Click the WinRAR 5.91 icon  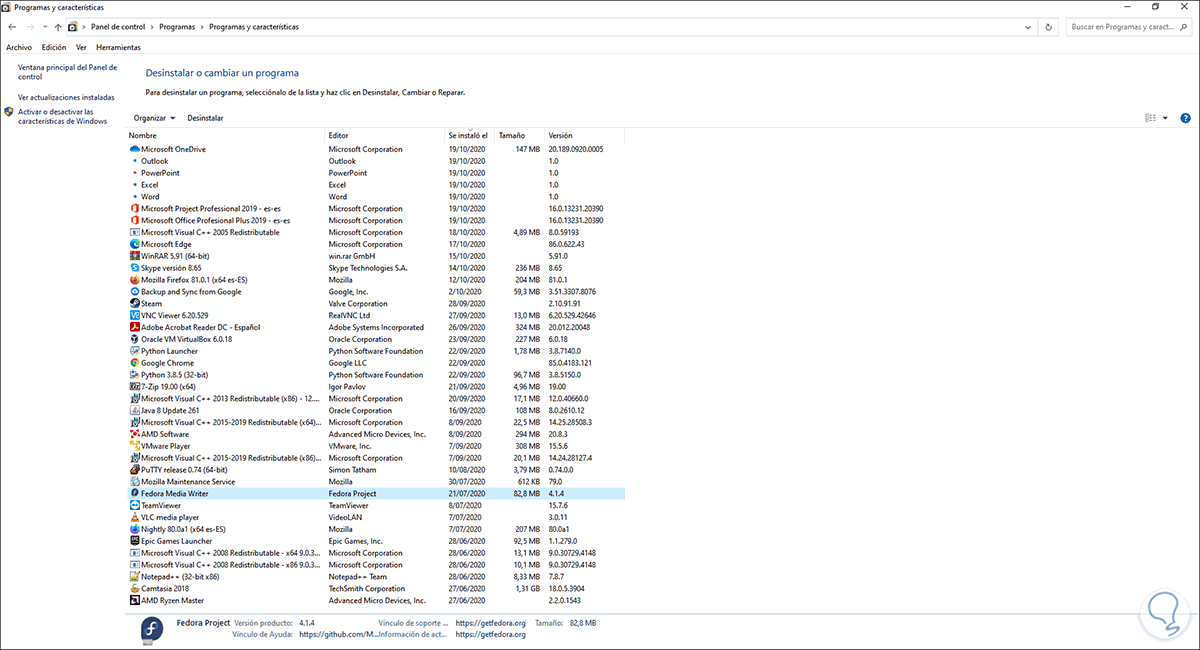coord(134,256)
